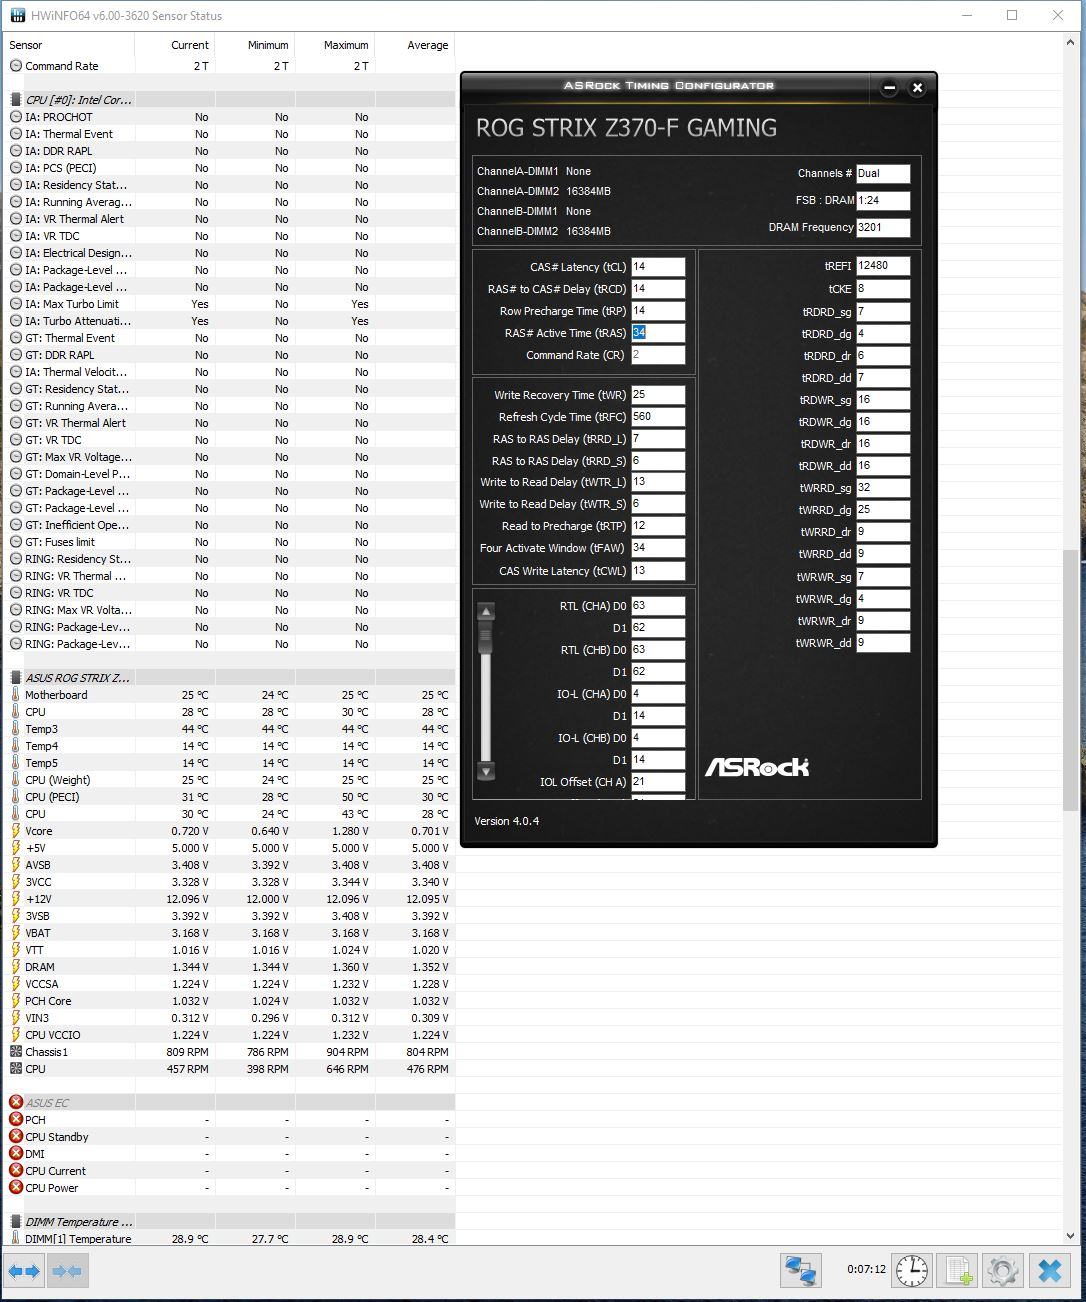Image resolution: width=1086 pixels, height=1302 pixels.
Task: Select the CPU VCCIO row
Action: click(x=229, y=1035)
